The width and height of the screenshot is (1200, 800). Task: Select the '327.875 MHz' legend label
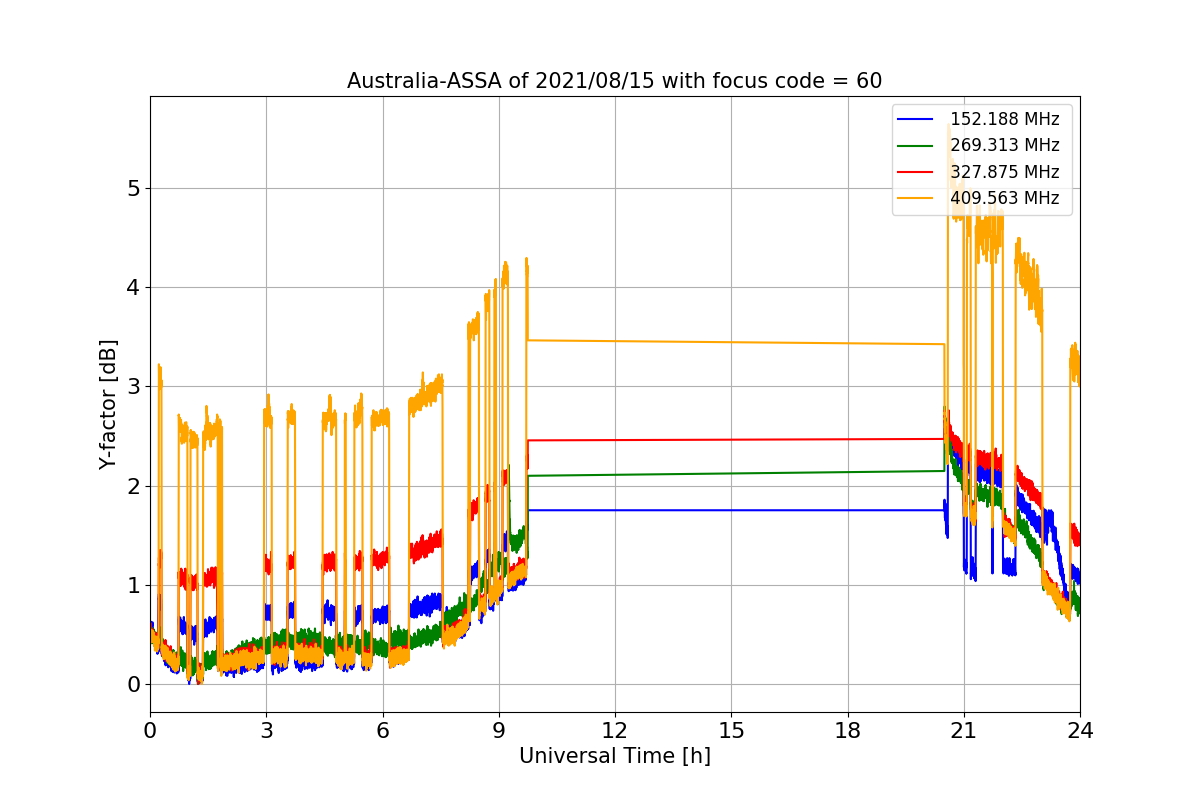pyautogui.click(x=1004, y=172)
